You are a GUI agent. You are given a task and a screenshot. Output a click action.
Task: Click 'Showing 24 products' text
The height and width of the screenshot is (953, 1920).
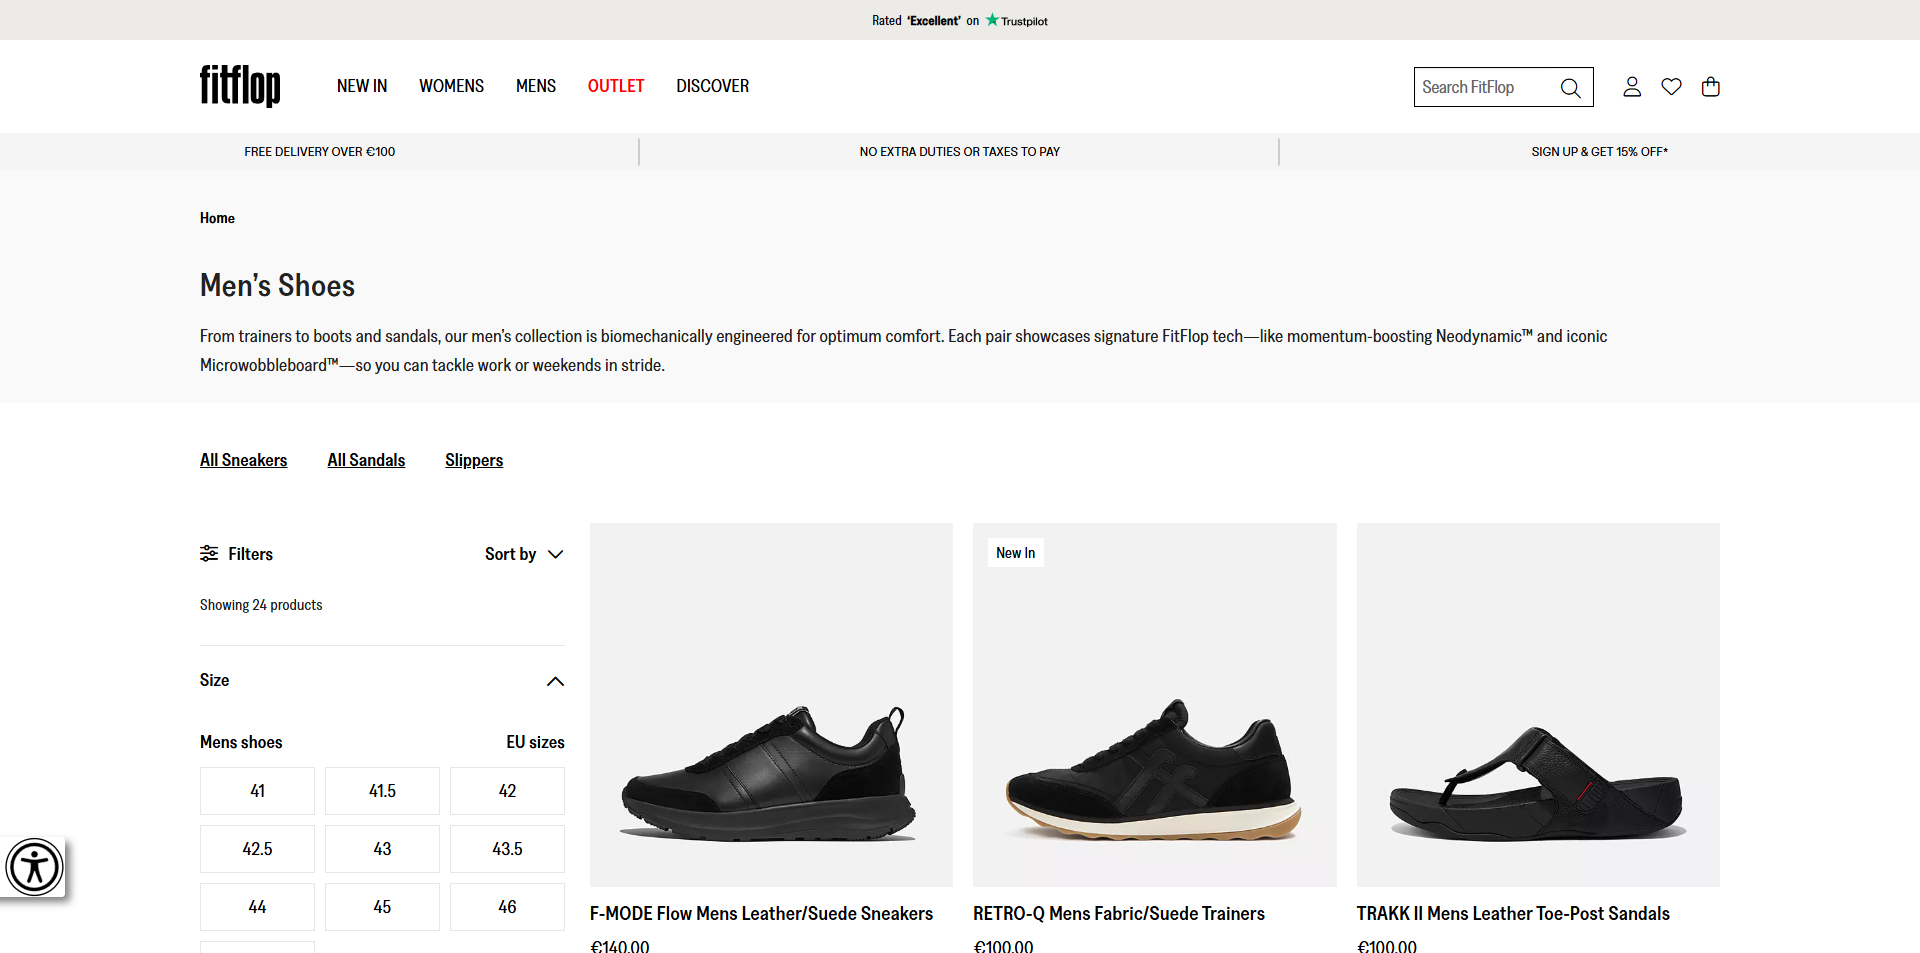tap(261, 605)
